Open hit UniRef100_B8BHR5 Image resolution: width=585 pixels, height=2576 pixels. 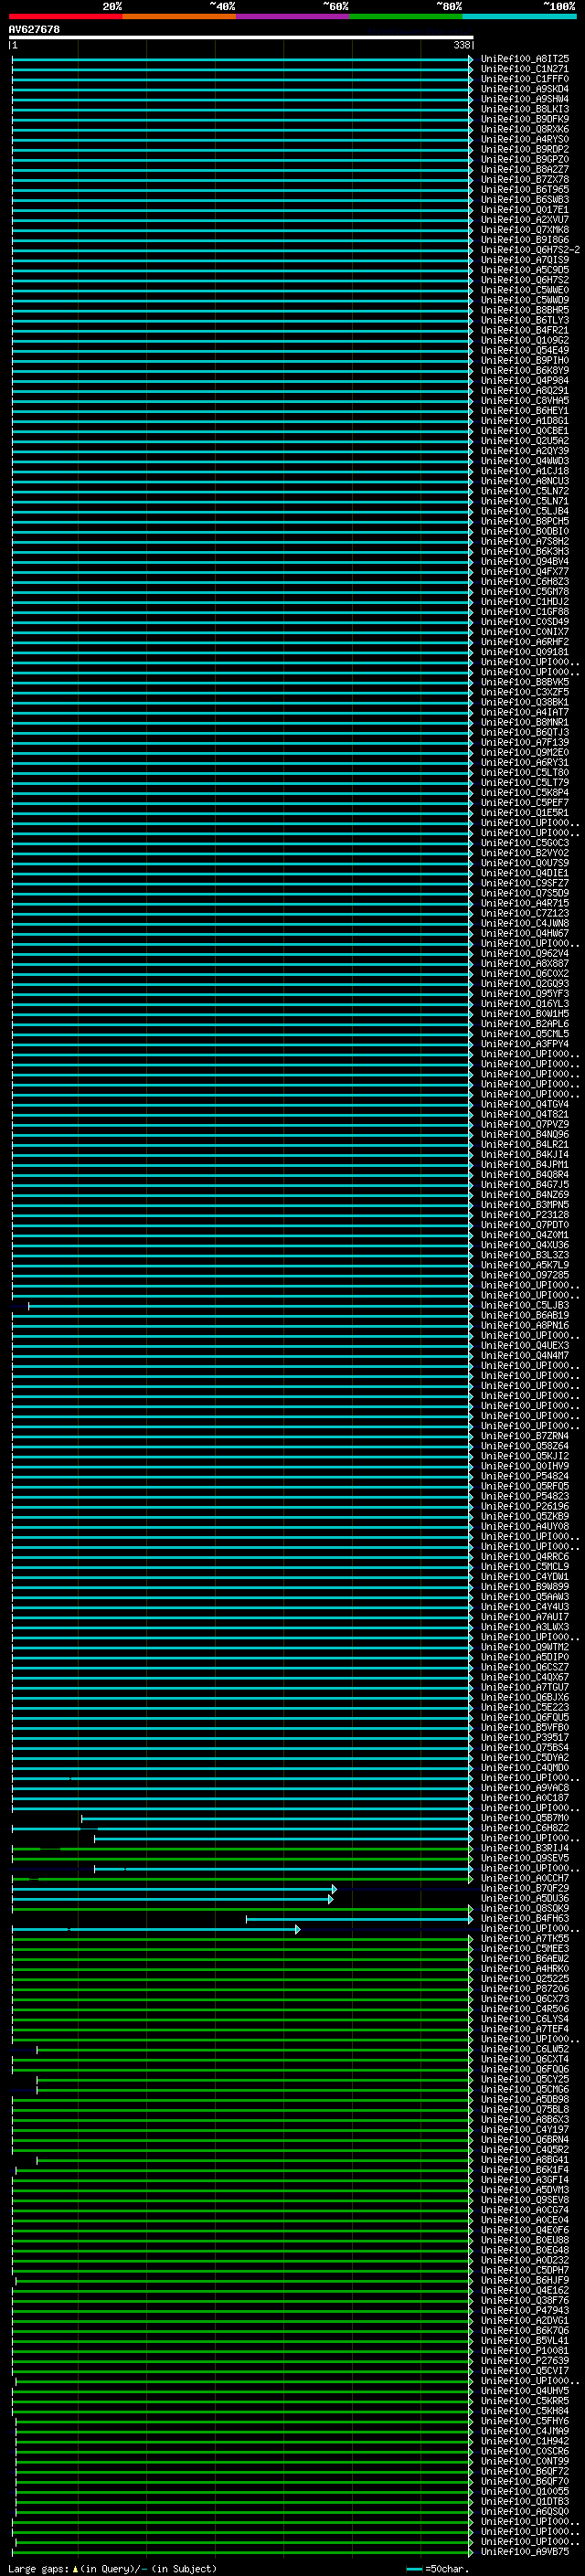pyautogui.click(x=525, y=310)
